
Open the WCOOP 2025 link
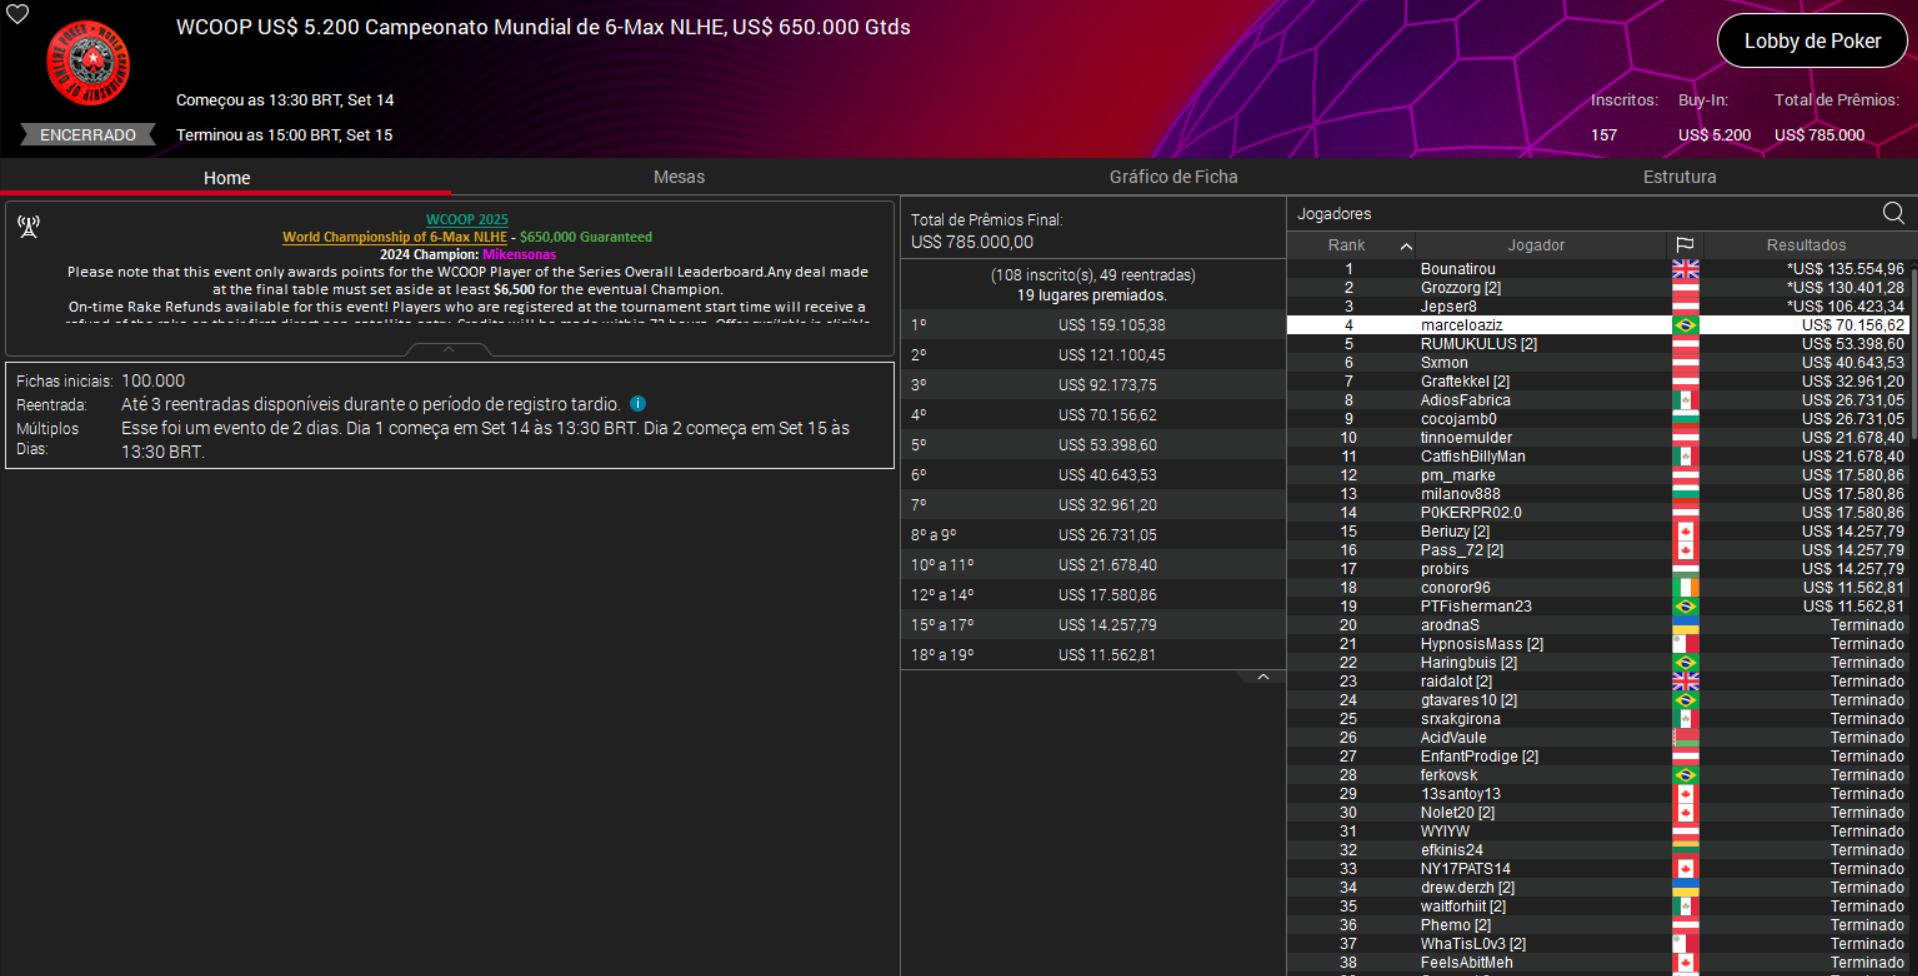(467, 219)
